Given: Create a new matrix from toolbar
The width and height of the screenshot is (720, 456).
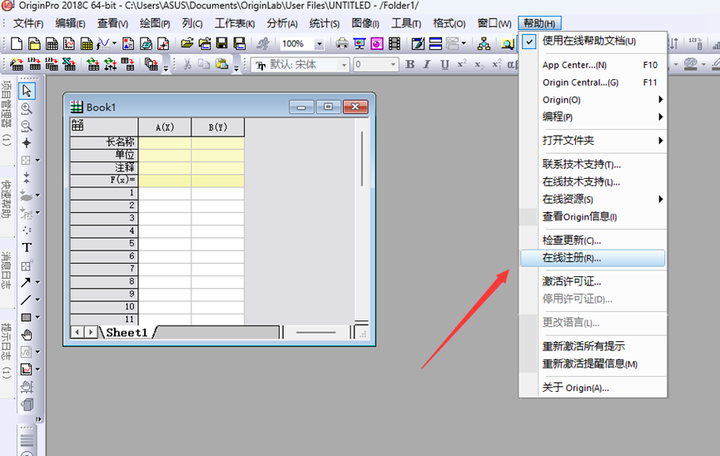Looking at the screenshot, I should click(86, 44).
